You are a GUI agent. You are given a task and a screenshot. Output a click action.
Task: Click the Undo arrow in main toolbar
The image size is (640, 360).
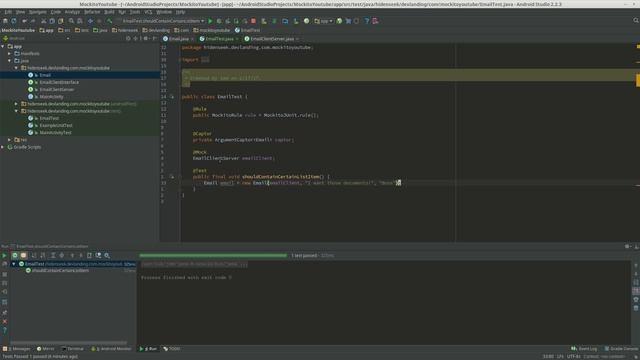point(24,21)
